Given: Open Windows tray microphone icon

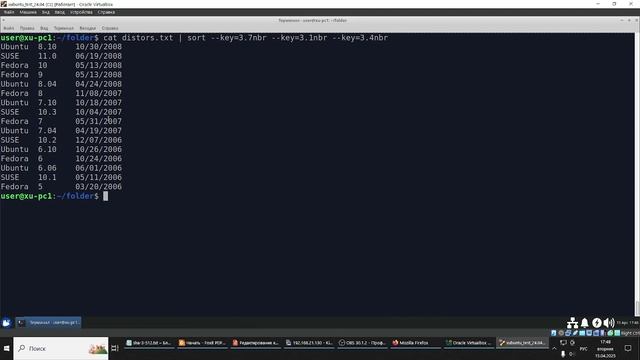Looking at the screenshot, I should (563, 354).
